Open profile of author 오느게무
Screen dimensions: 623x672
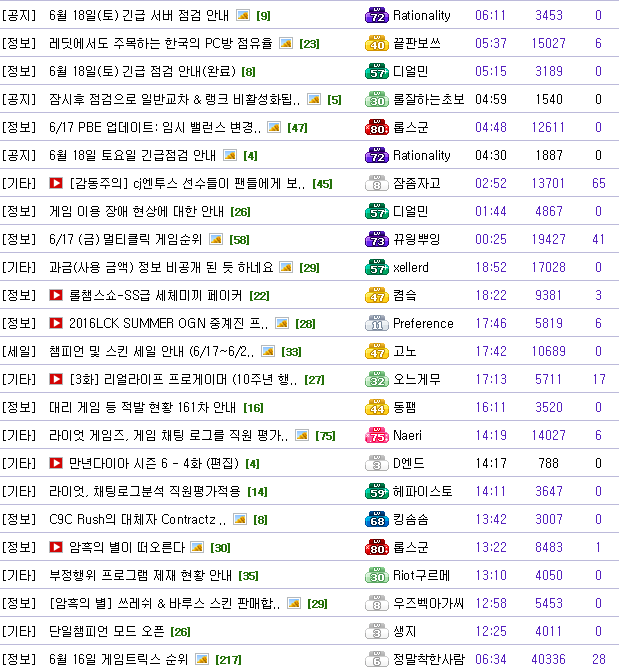click(416, 379)
